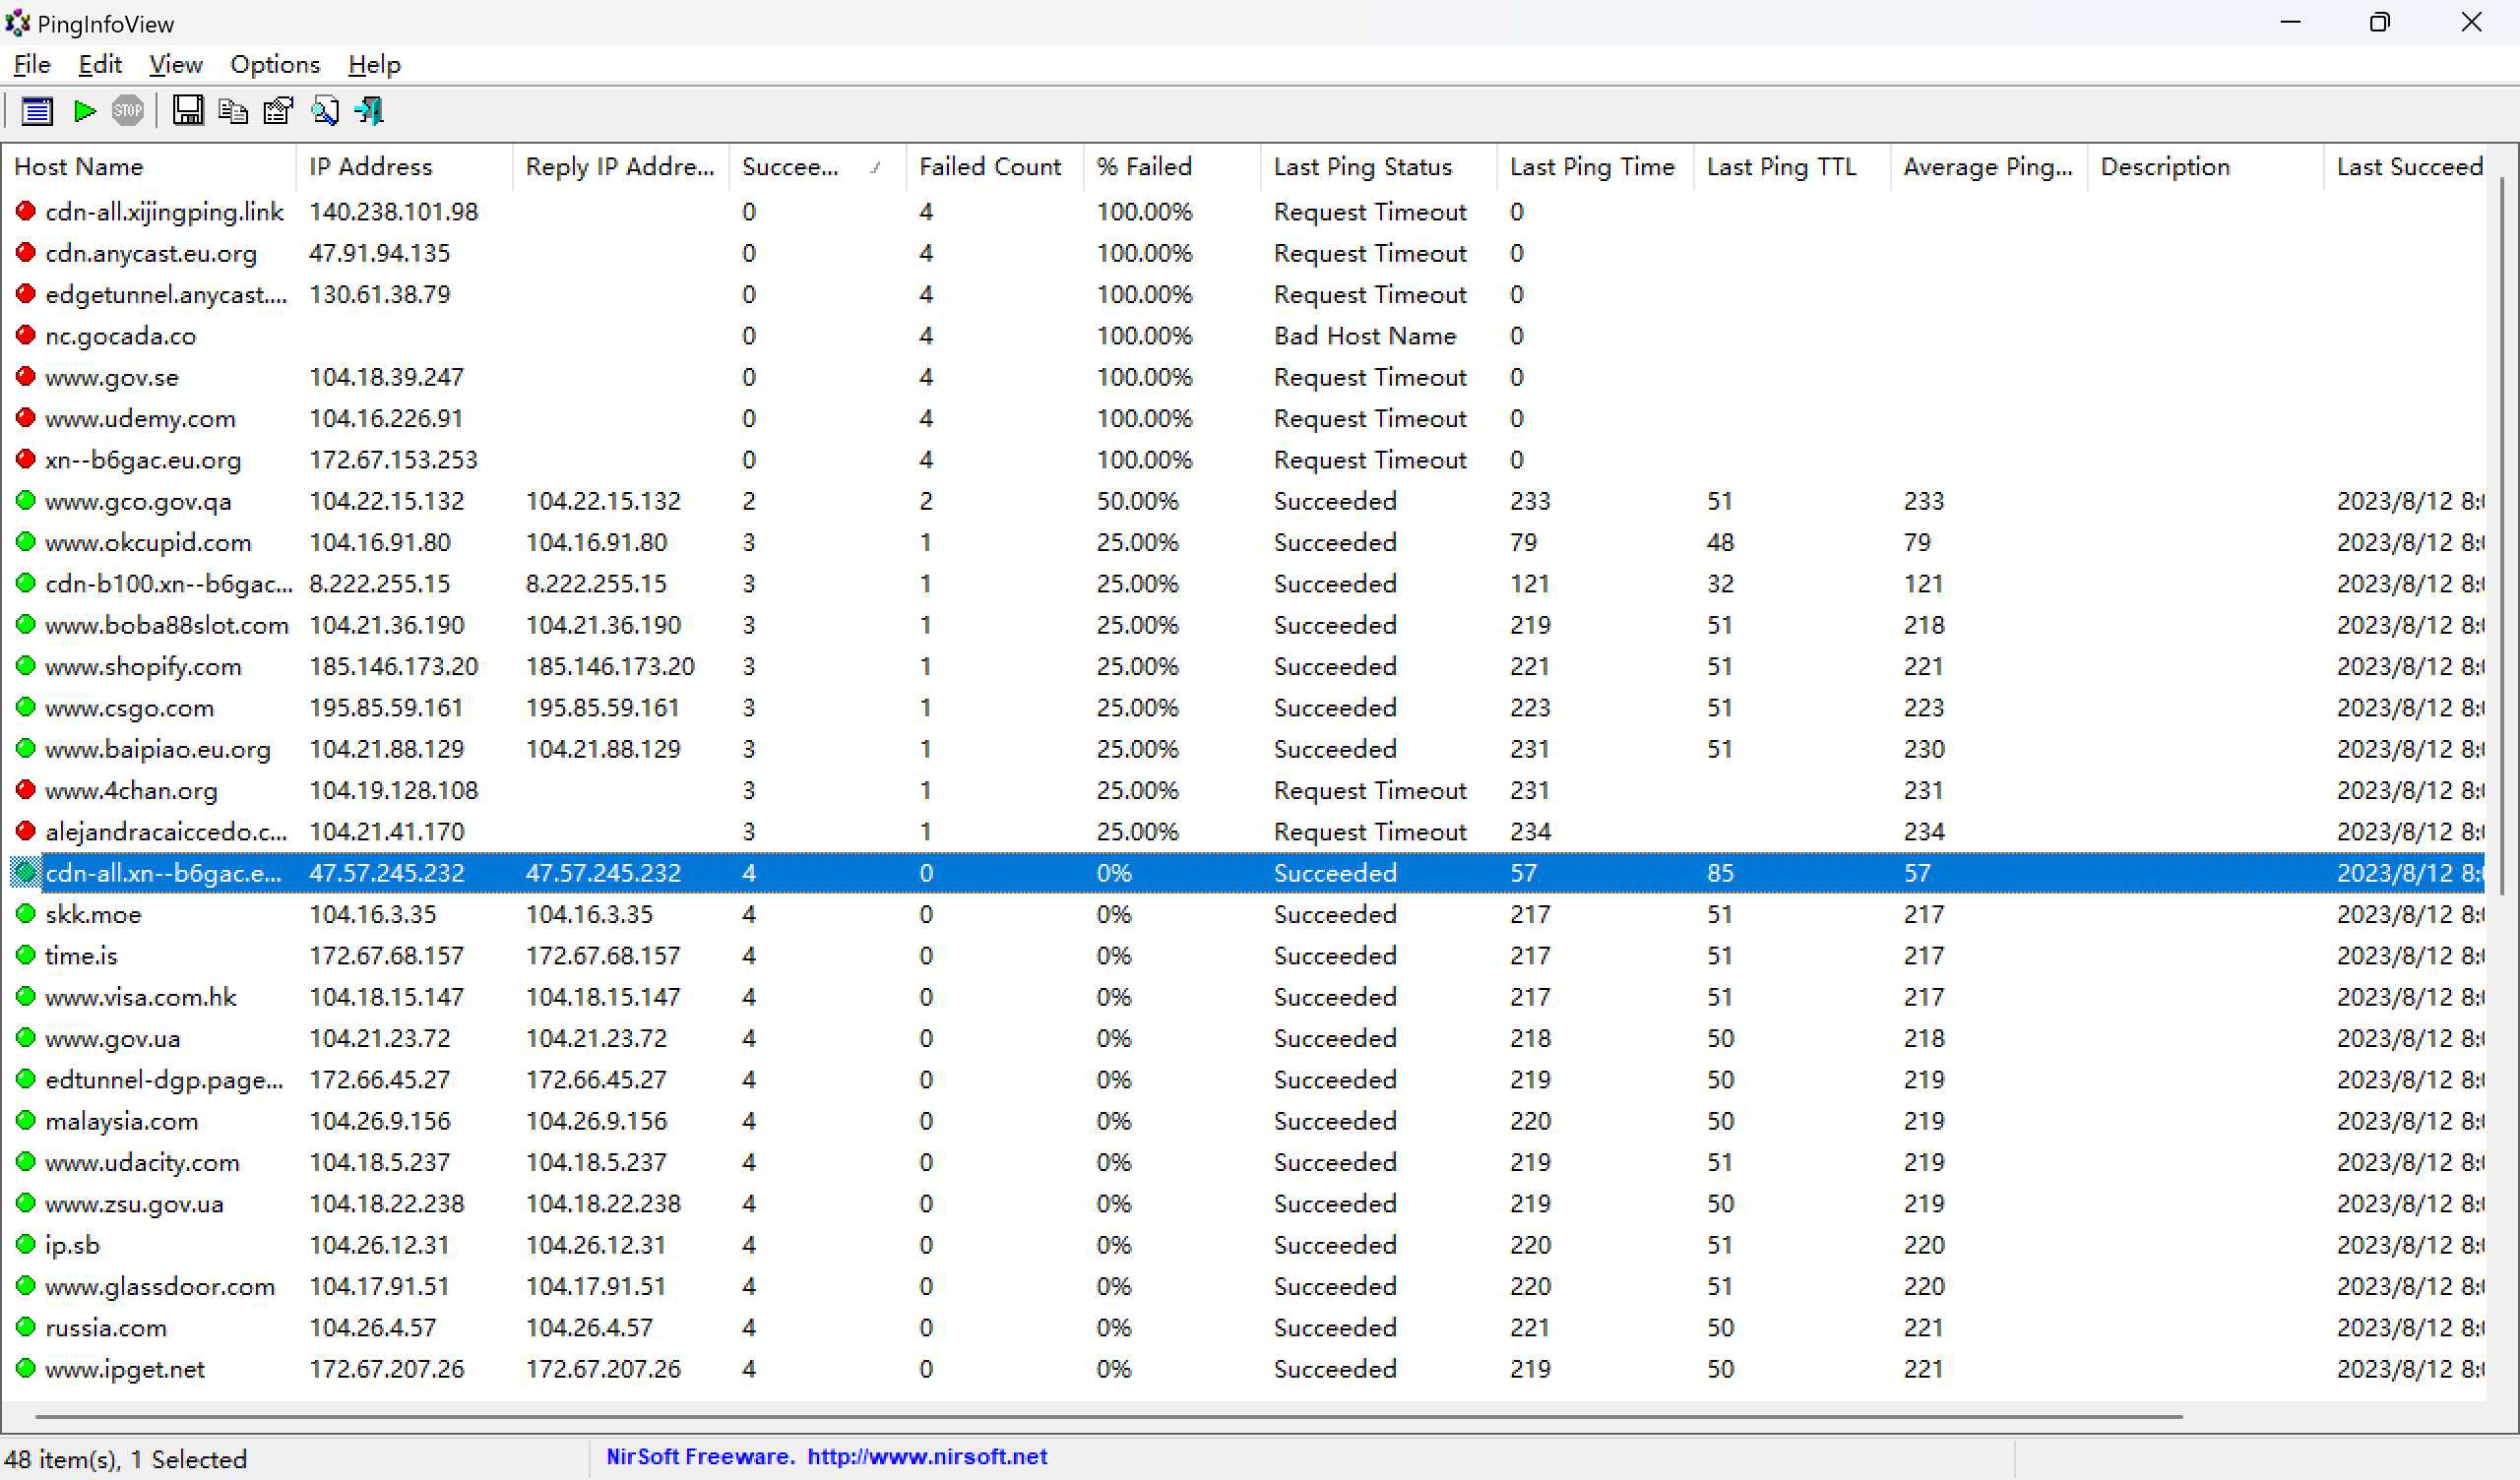Select the edtunnel-dgp.page row
Viewport: 2520px width, 1480px height.
pos(1245,1080)
